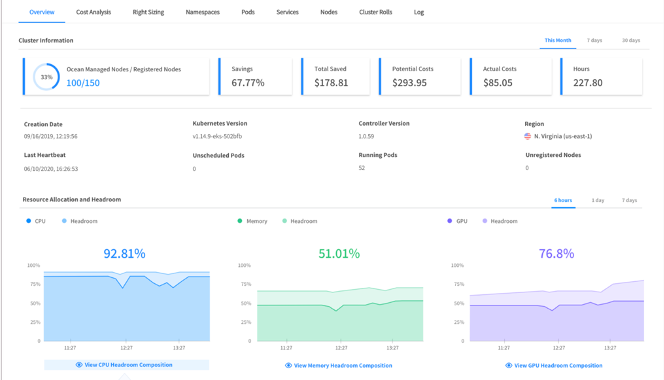Open Cluster Rolls tab
Image resolution: width=664 pixels, height=380 pixels.
(376, 12)
